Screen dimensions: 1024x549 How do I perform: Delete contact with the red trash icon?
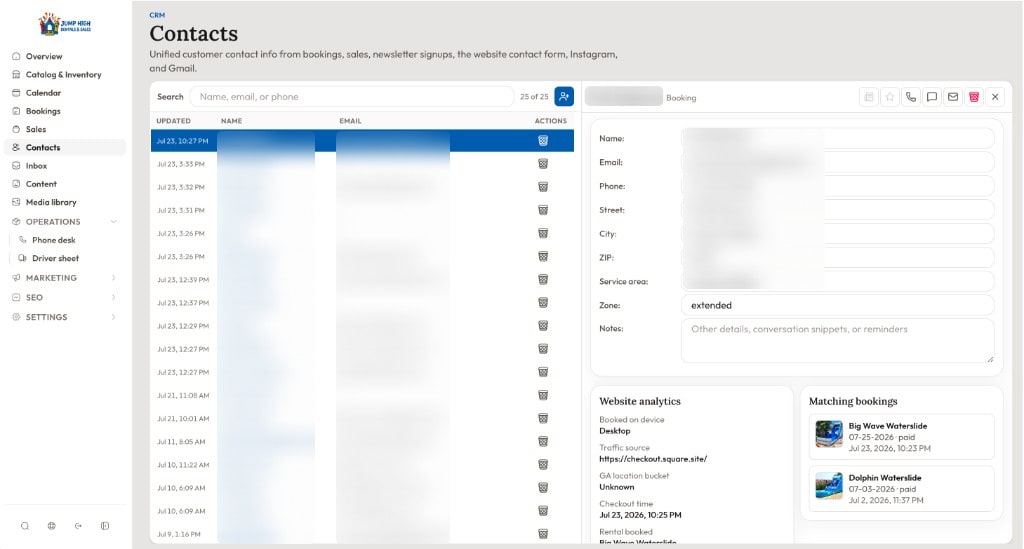point(974,97)
